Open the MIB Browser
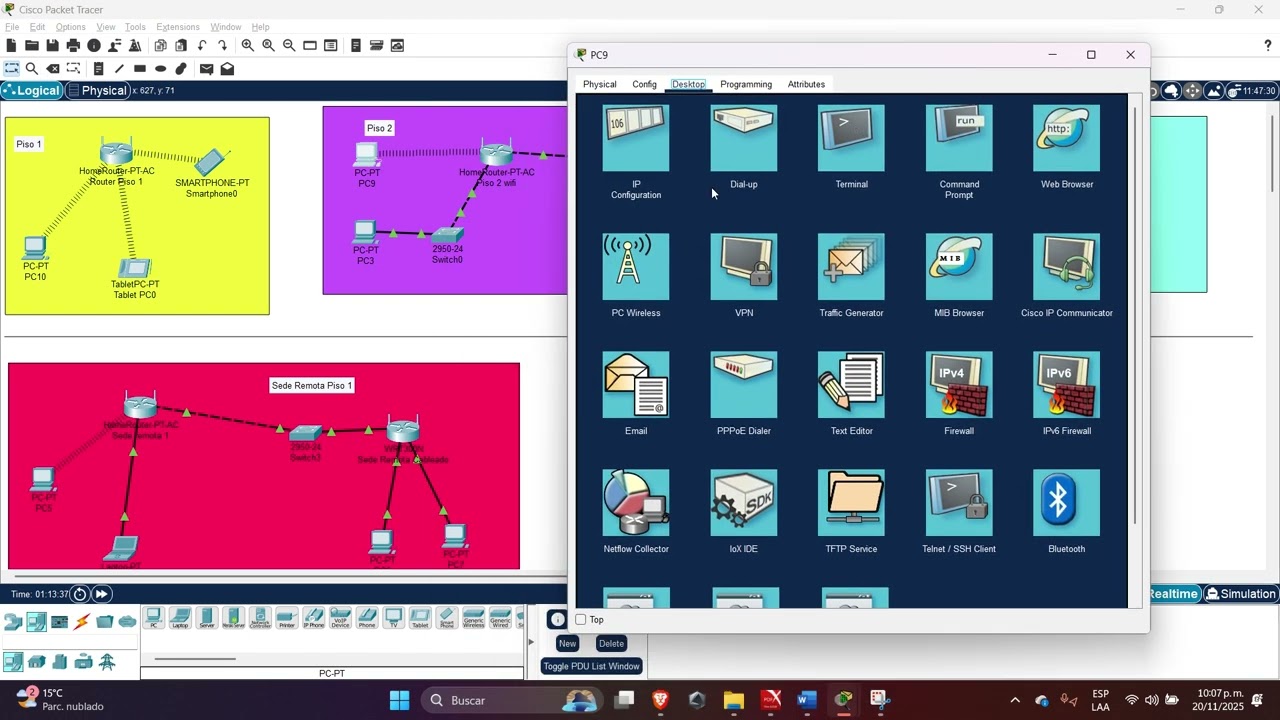Screen dimensions: 1280x720 coord(959,267)
